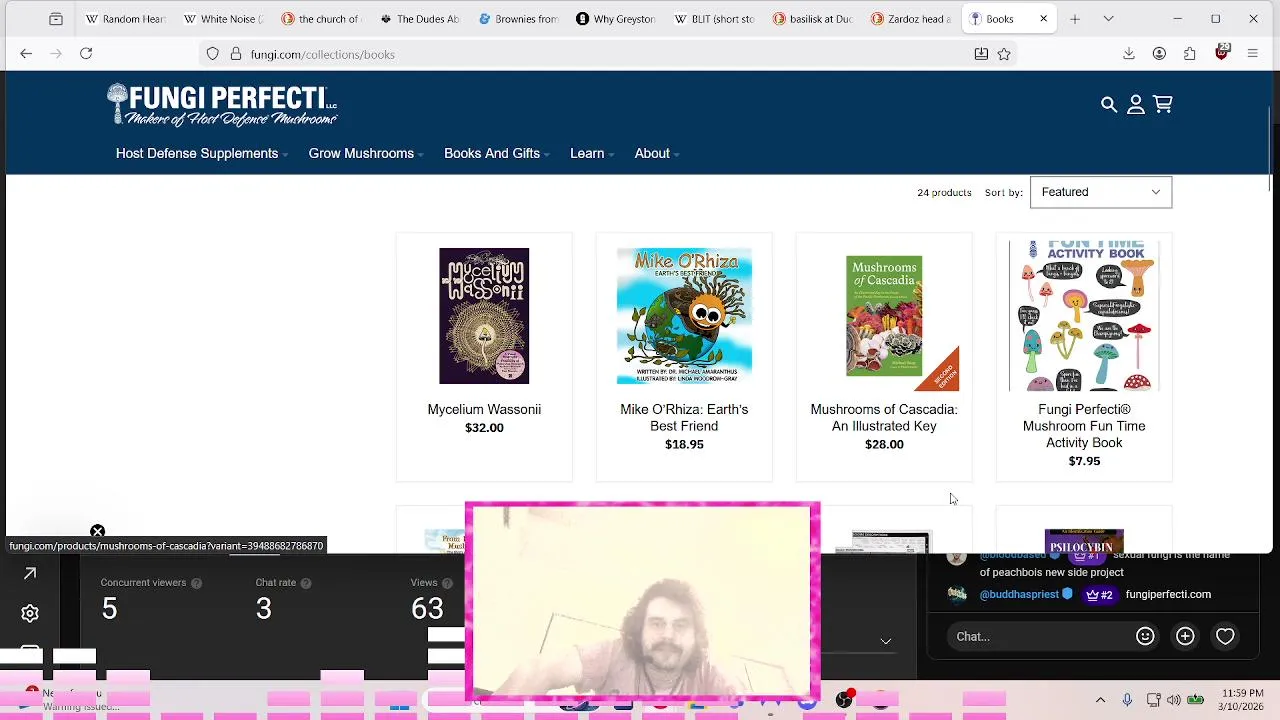Click the help icon beside Chat rate

click(305, 583)
